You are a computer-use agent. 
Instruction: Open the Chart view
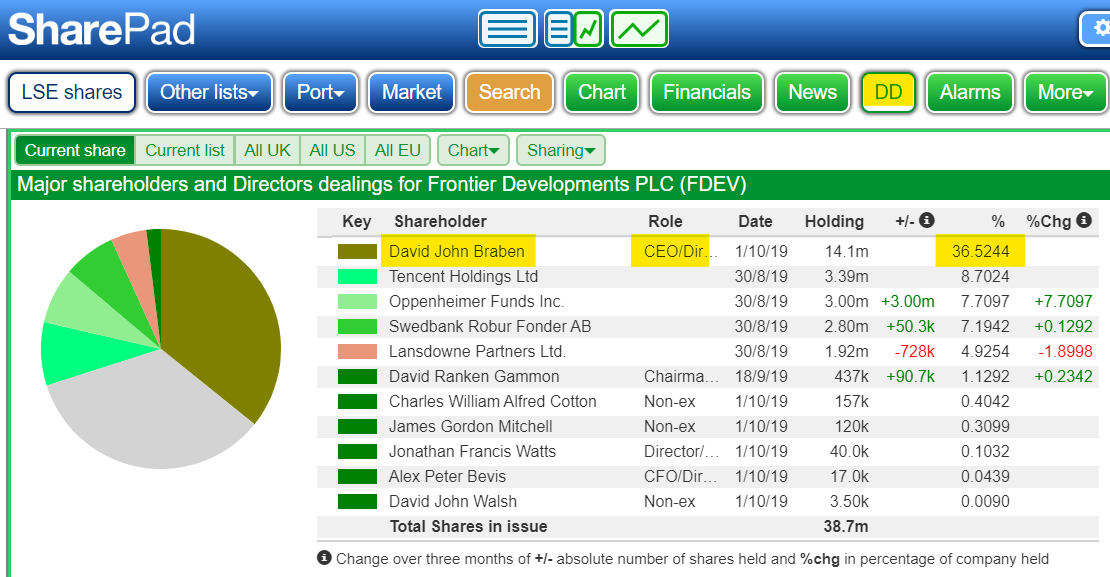[602, 92]
